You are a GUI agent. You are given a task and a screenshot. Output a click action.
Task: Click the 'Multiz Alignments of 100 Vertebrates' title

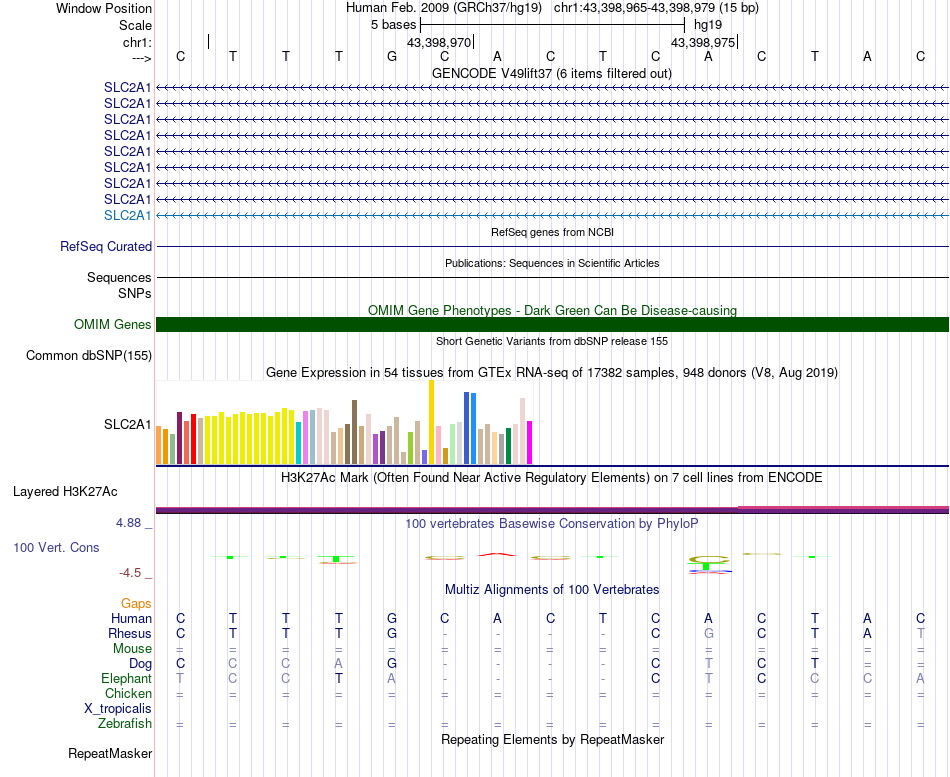(552, 589)
